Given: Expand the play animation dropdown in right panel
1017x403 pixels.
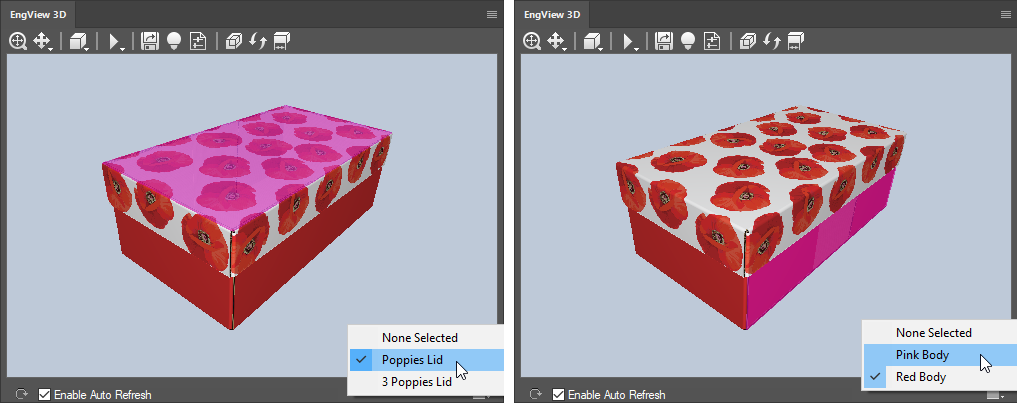Looking at the screenshot, I should click(x=630, y=41).
